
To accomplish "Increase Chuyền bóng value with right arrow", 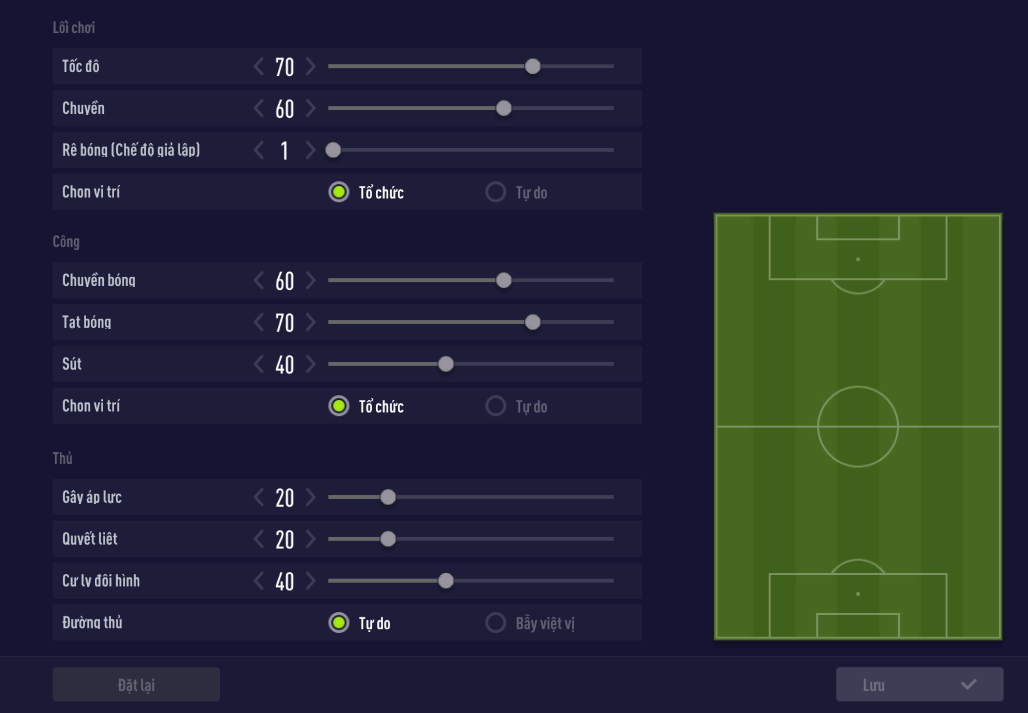I will 310,281.
